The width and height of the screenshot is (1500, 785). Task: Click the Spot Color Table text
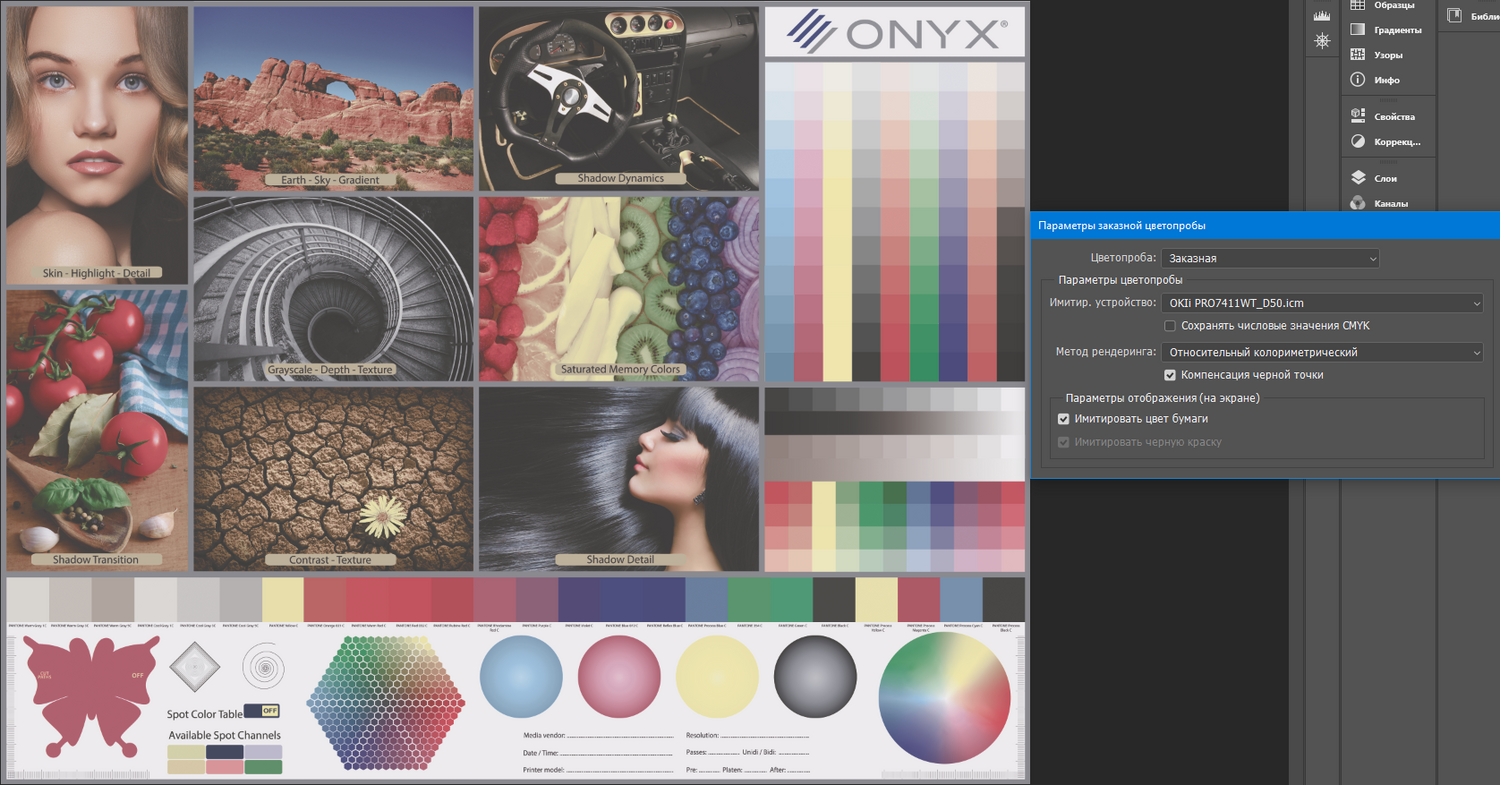click(x=205, y=714)
